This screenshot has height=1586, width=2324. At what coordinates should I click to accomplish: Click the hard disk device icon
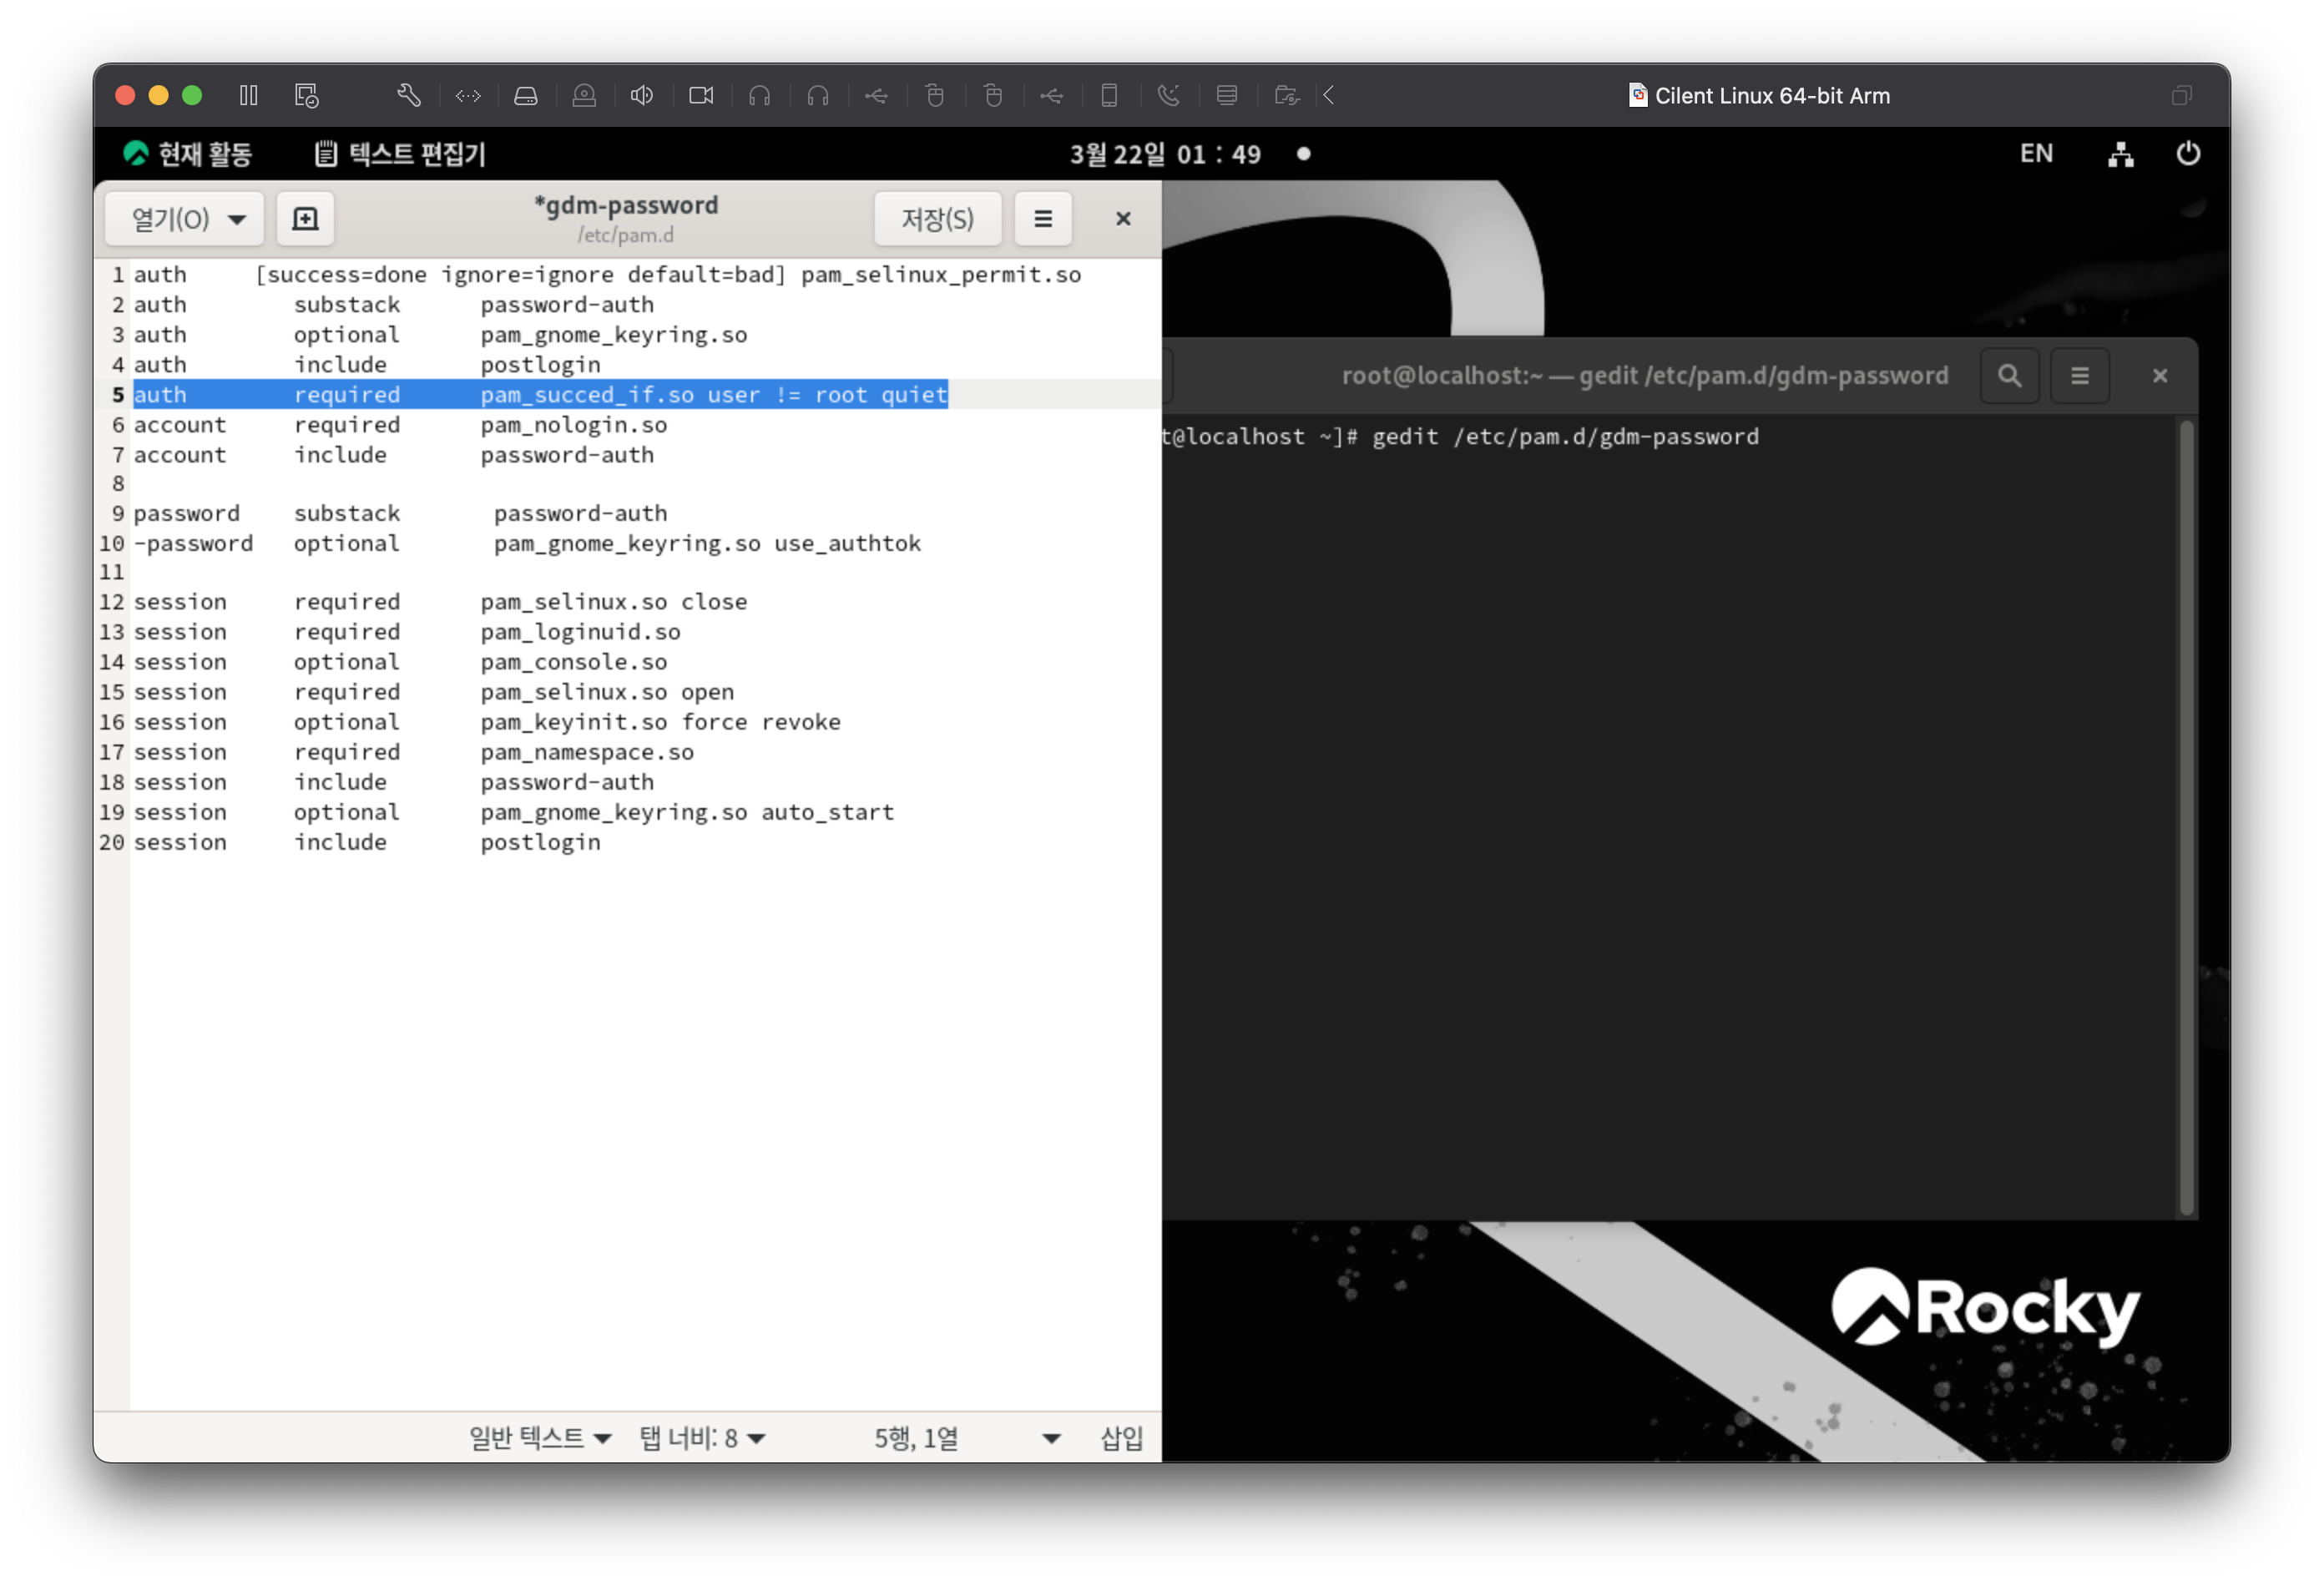[526, 95]
